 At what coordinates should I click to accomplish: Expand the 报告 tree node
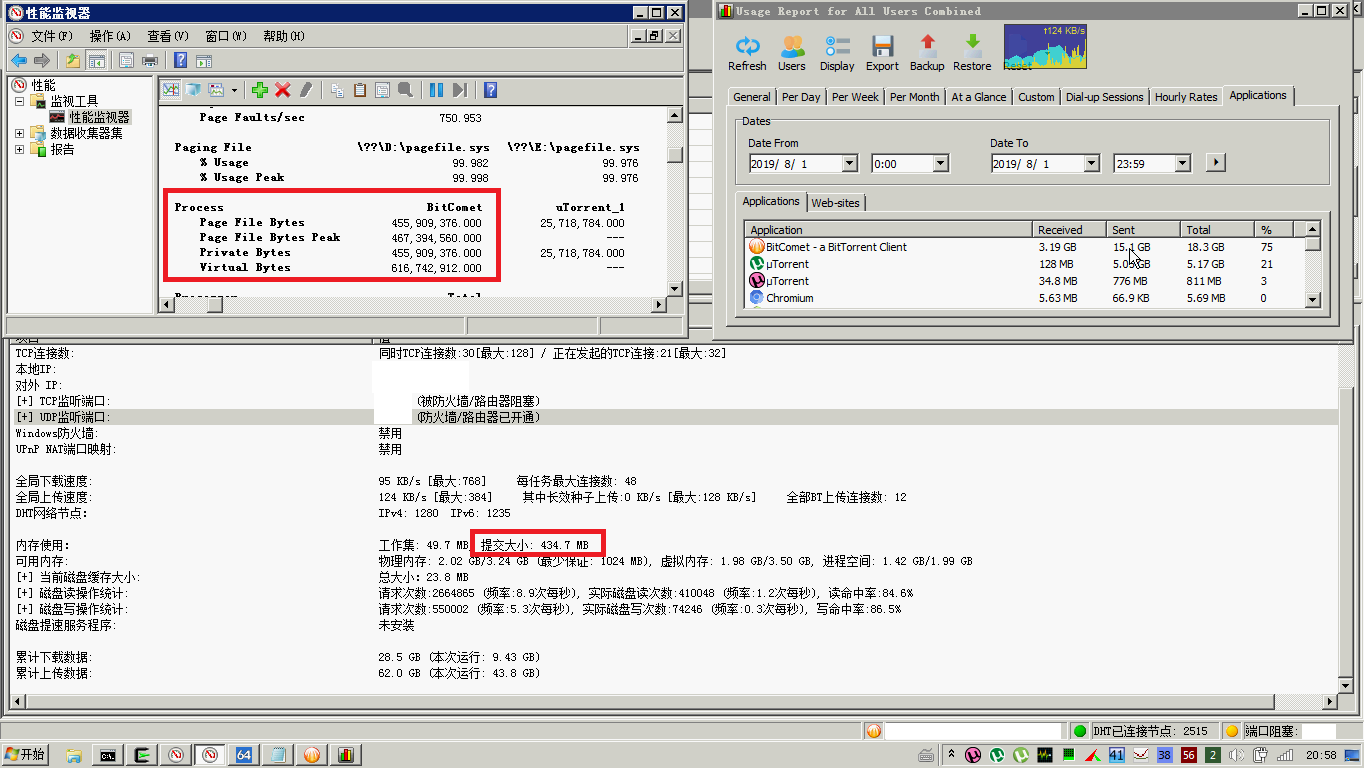tap(20, 149)
